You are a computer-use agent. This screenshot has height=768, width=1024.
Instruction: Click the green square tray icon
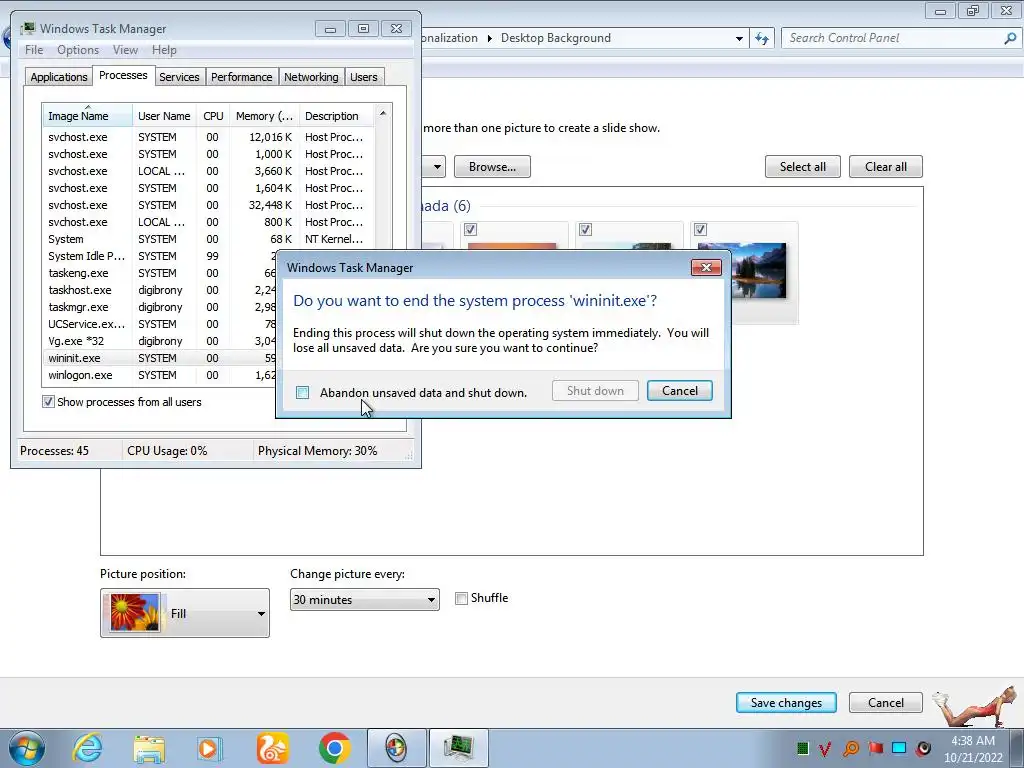tap(803, 748)
